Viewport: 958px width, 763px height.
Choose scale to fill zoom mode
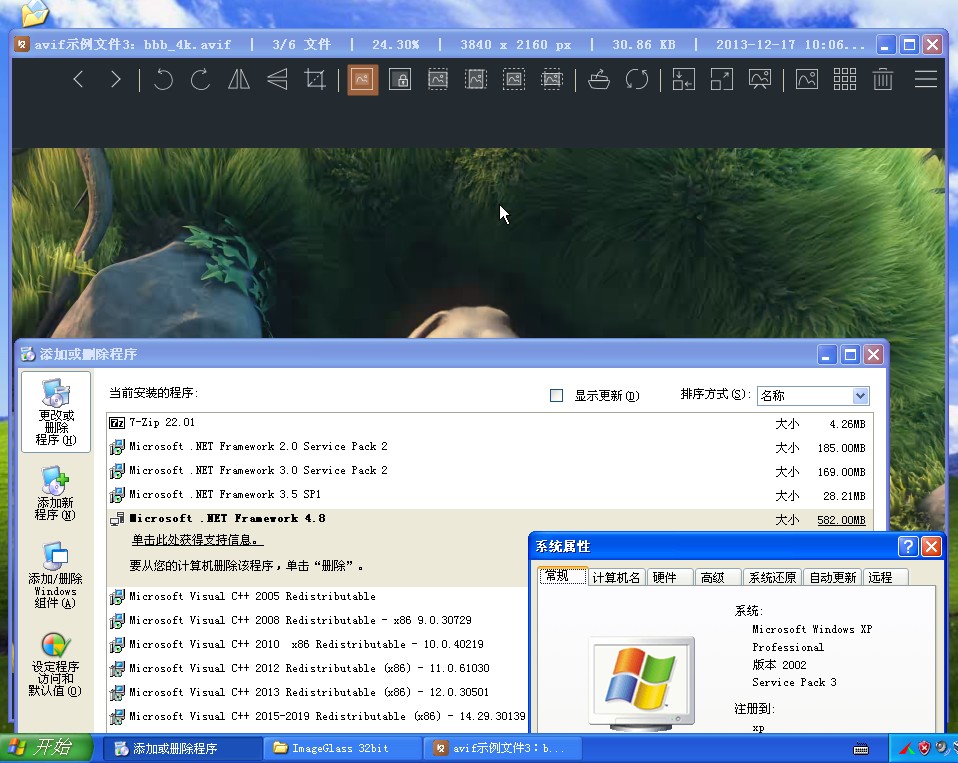[552, 79]
